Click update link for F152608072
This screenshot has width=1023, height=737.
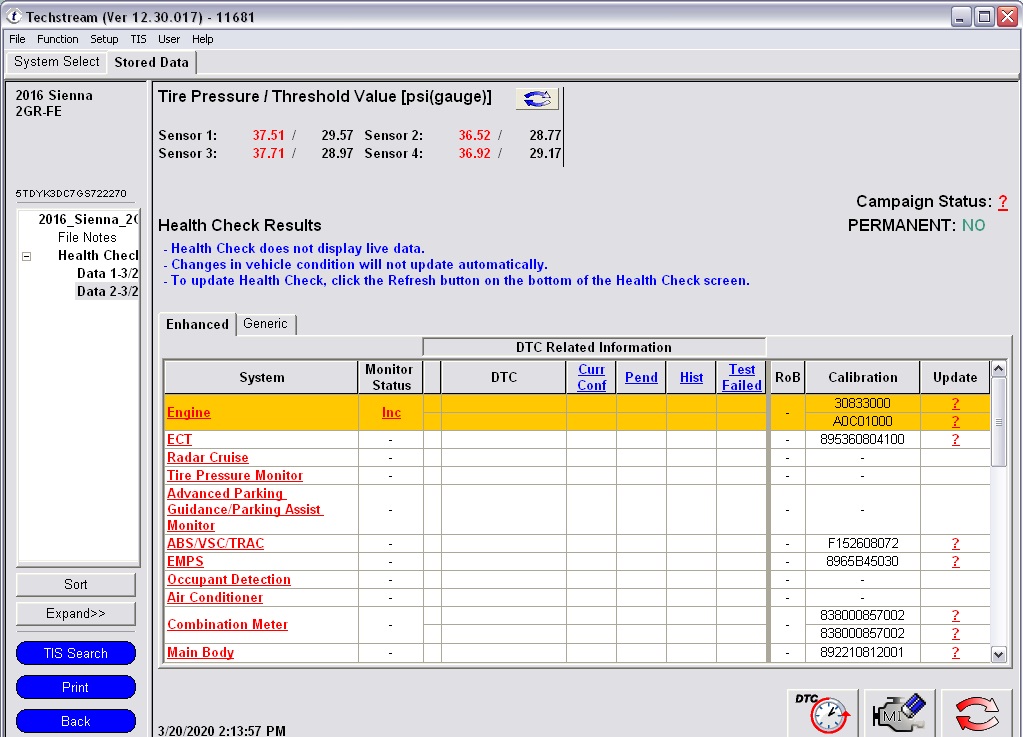coord(955,543)
